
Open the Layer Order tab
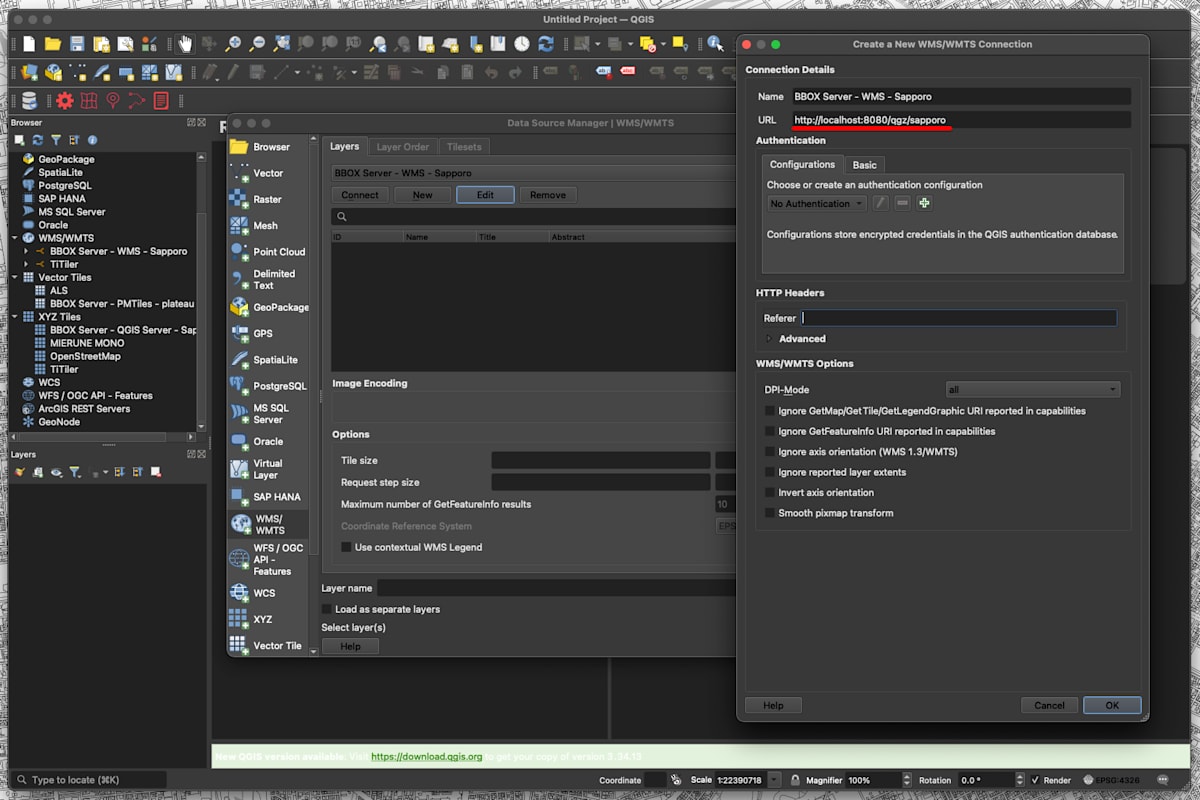[x=402, y=147]
